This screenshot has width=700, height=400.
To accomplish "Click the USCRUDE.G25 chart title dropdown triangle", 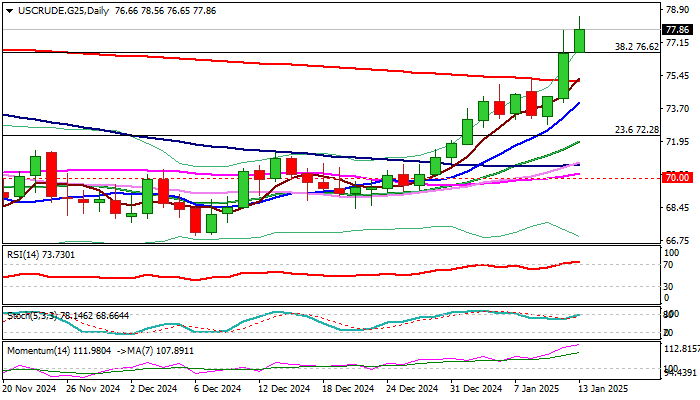I will (x=9, y=11).
